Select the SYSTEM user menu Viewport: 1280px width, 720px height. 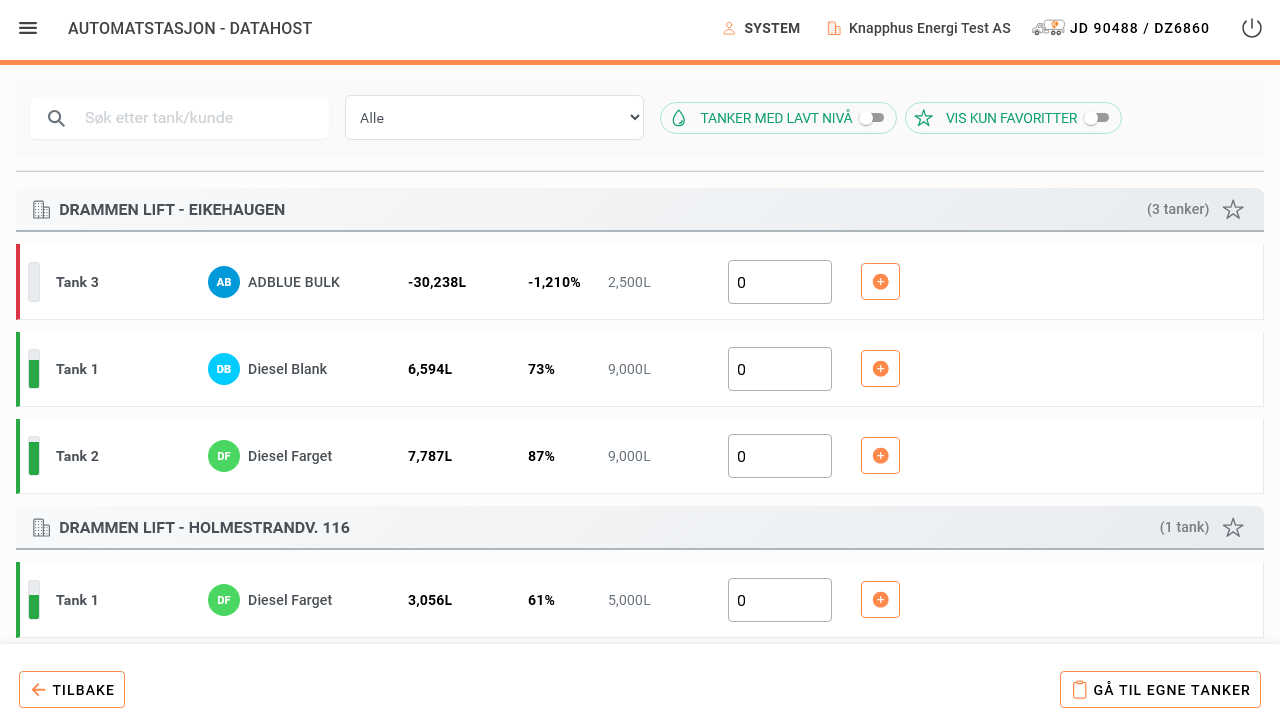click(762, 28)
